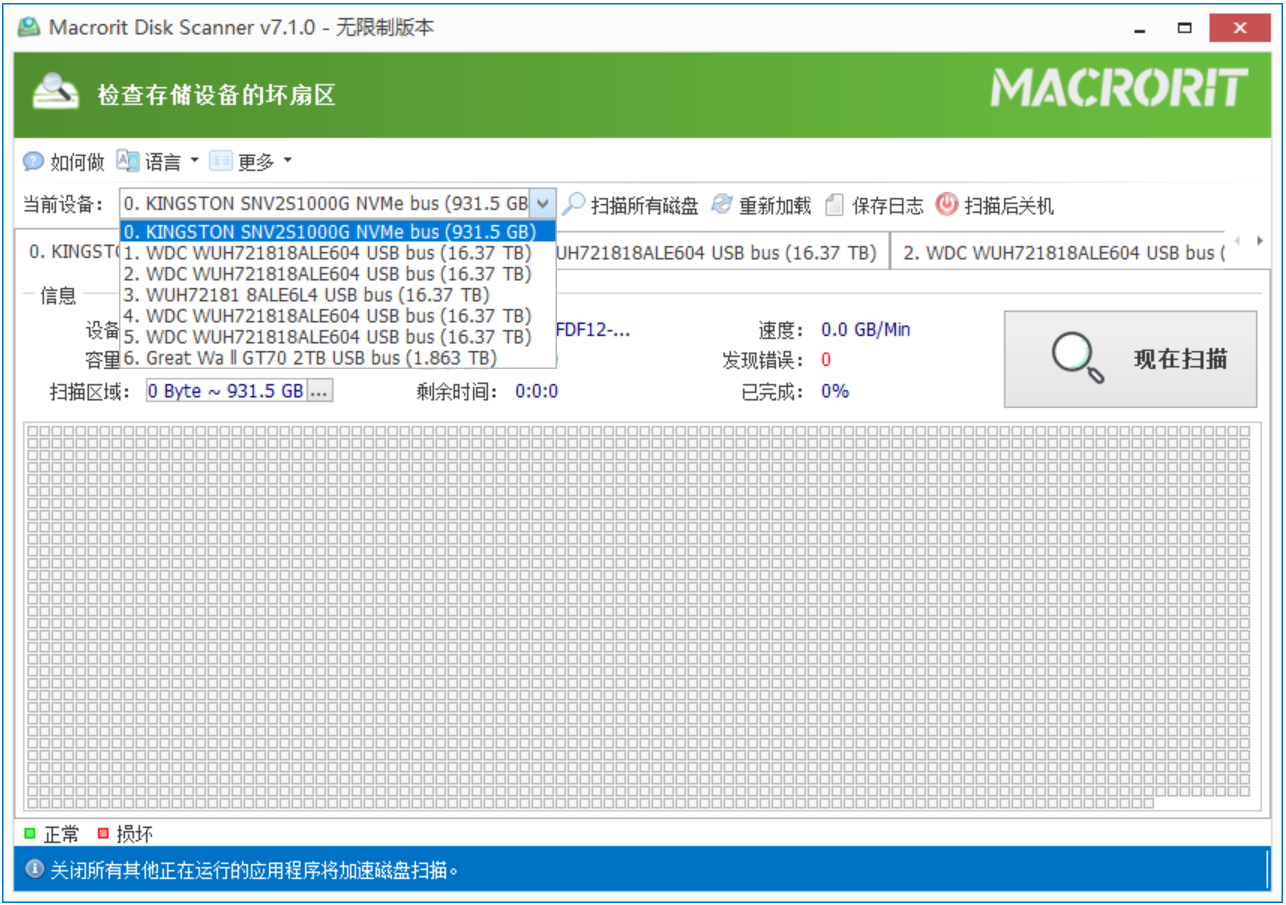Click the 0 Byte ~ 931.5 GB scan range field
1286x905 pixels.
tap(226, 391)
